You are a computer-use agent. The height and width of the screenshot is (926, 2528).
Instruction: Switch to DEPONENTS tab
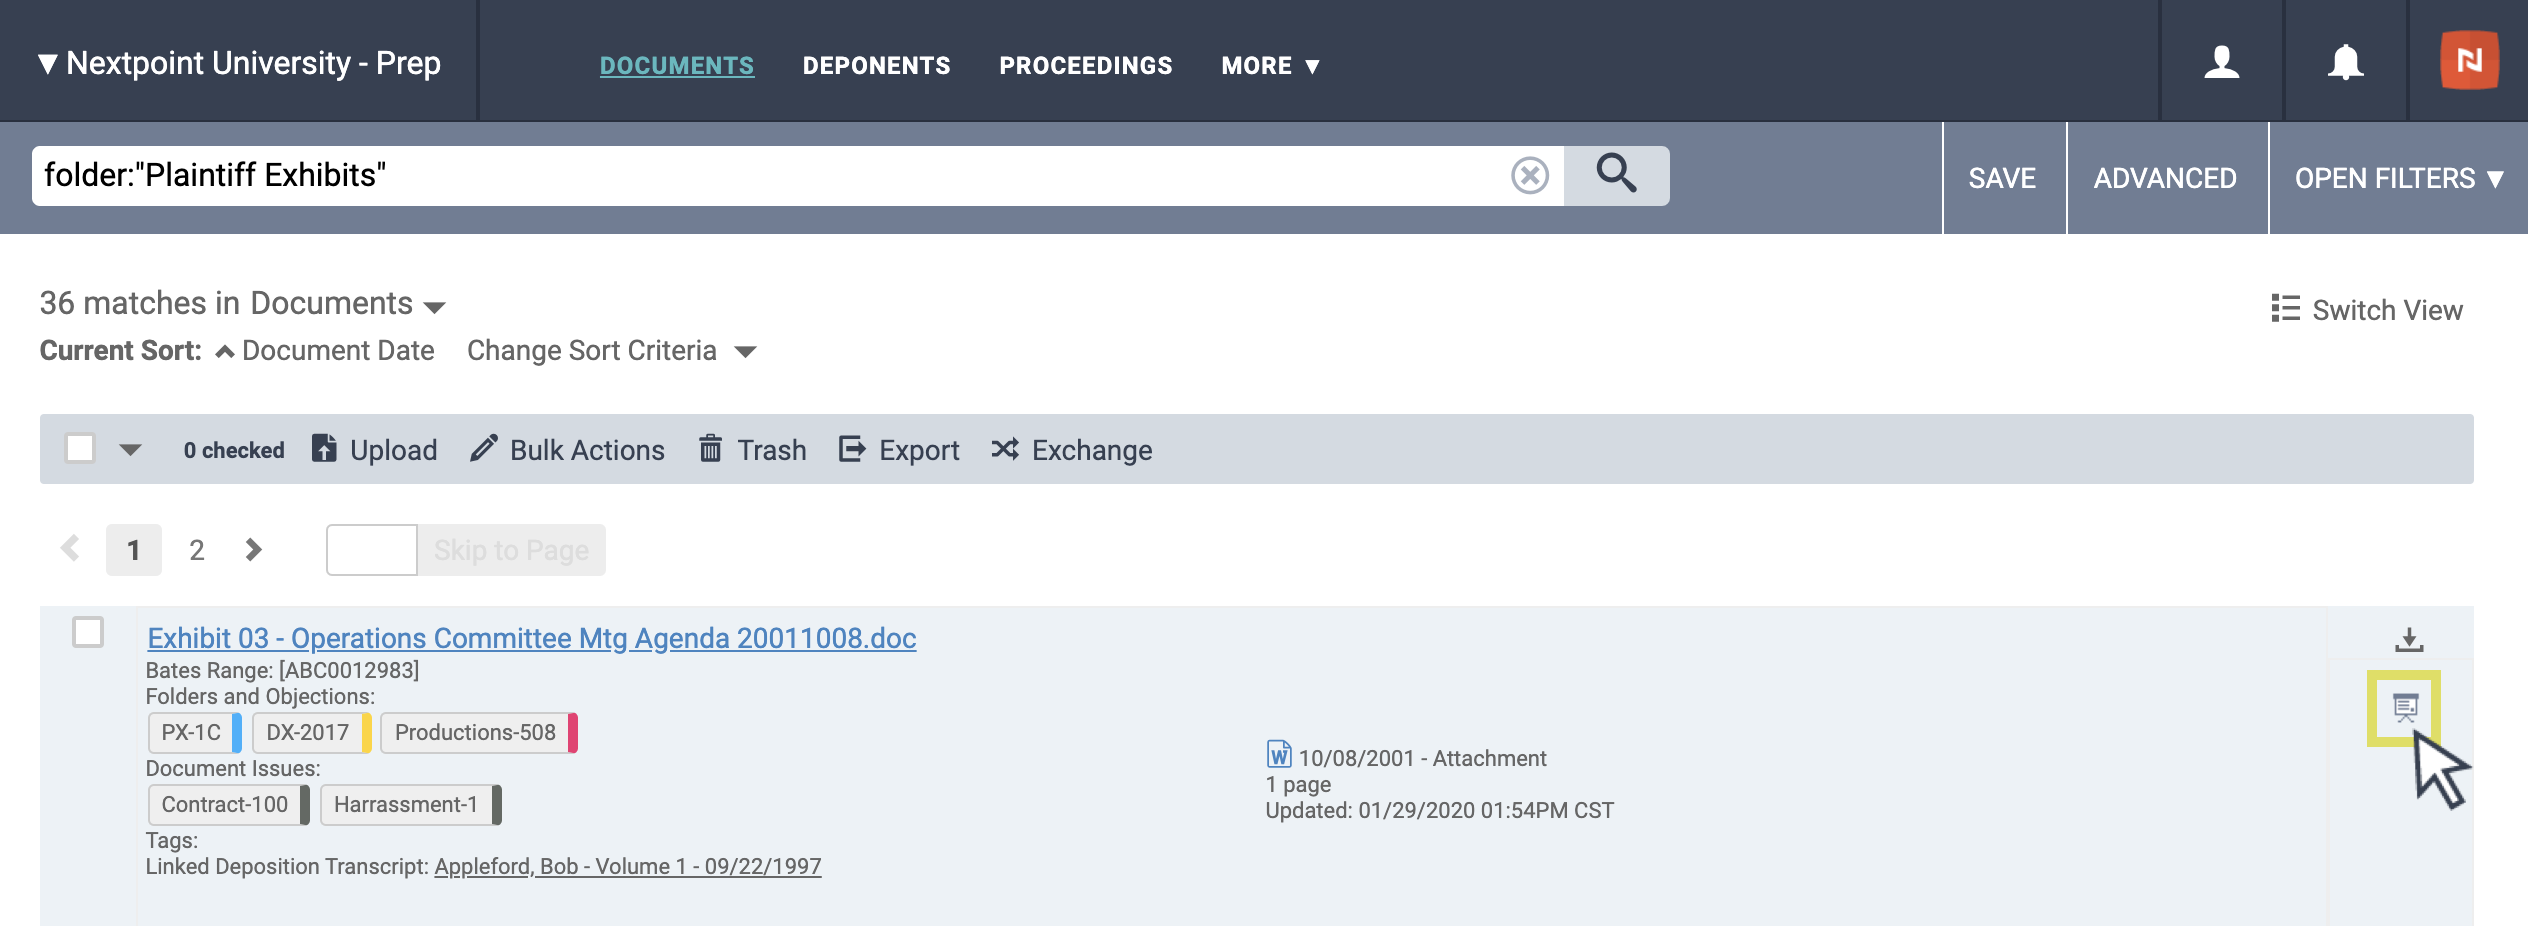876,66
